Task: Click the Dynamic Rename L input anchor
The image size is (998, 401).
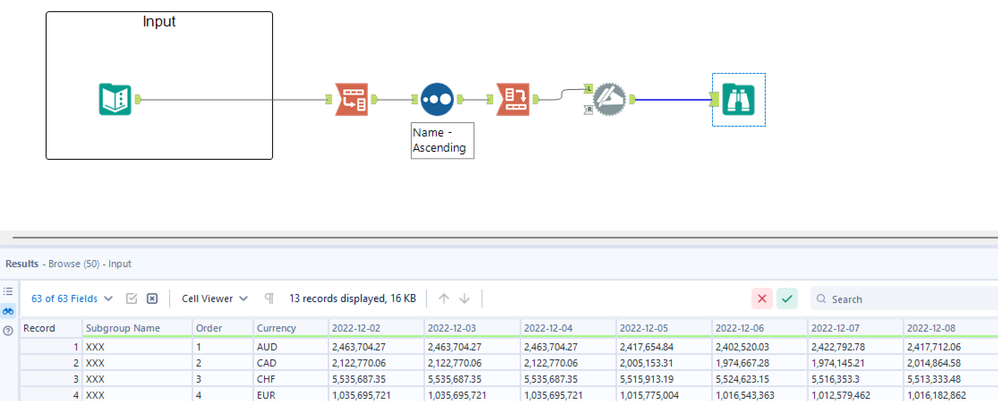Action: pyautogui.click(x=588, y=88)
